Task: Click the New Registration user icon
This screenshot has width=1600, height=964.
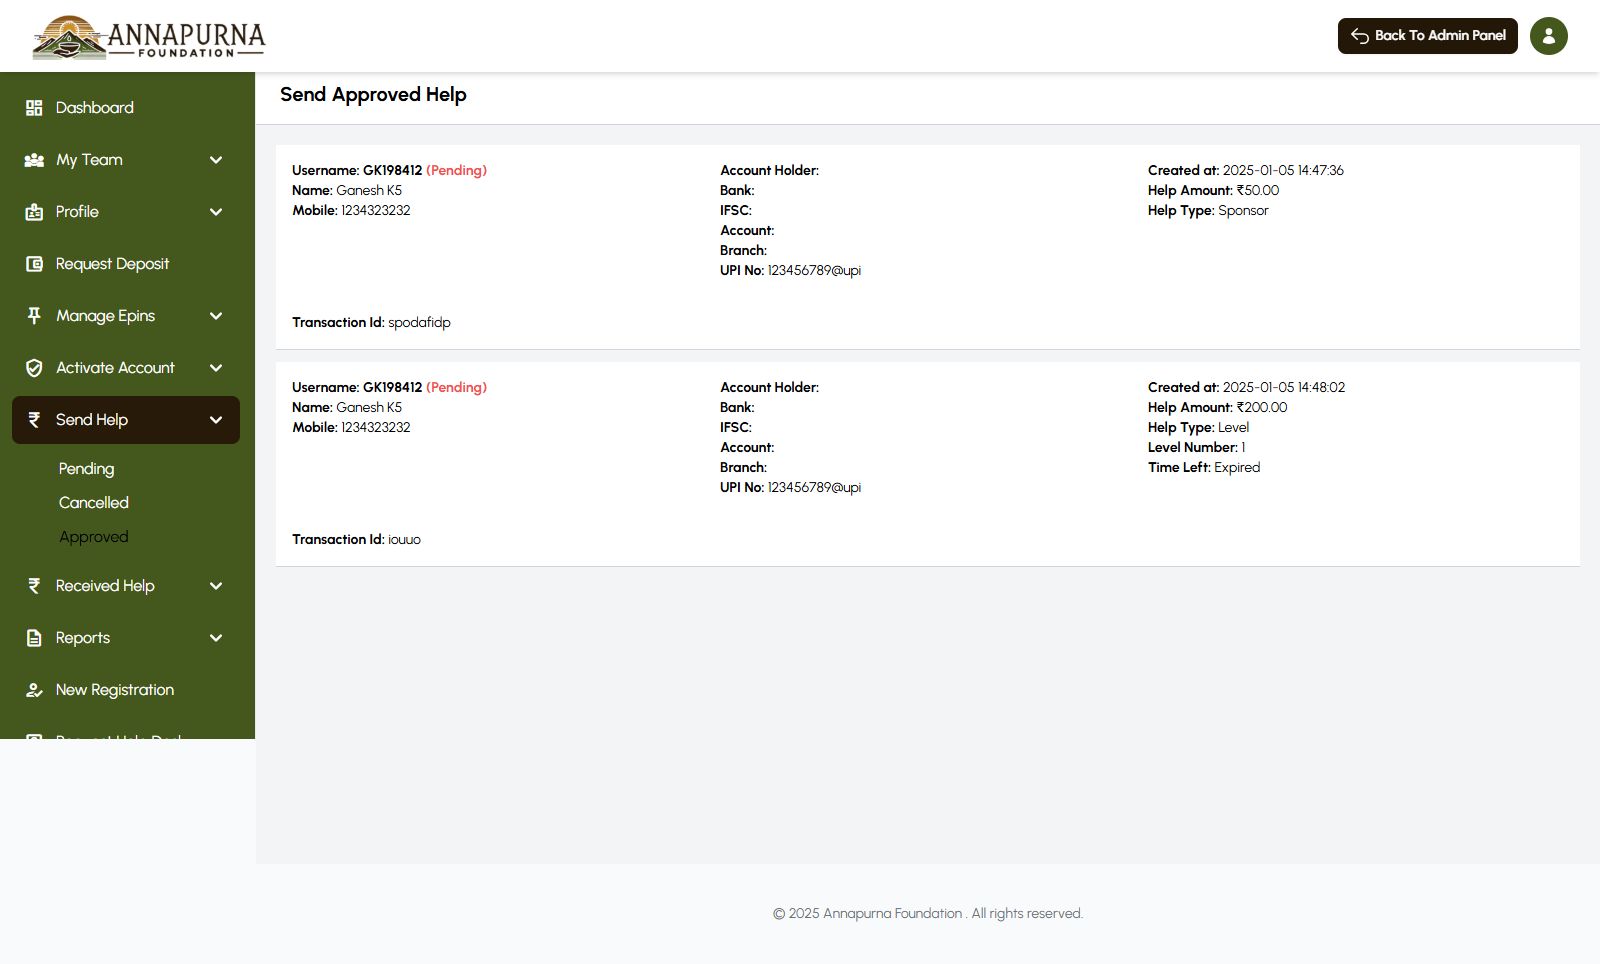Action: 34,690
